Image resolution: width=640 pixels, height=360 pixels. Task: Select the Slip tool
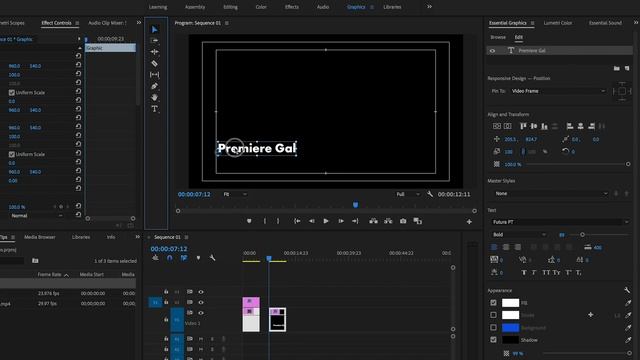(x=154, y=75)
